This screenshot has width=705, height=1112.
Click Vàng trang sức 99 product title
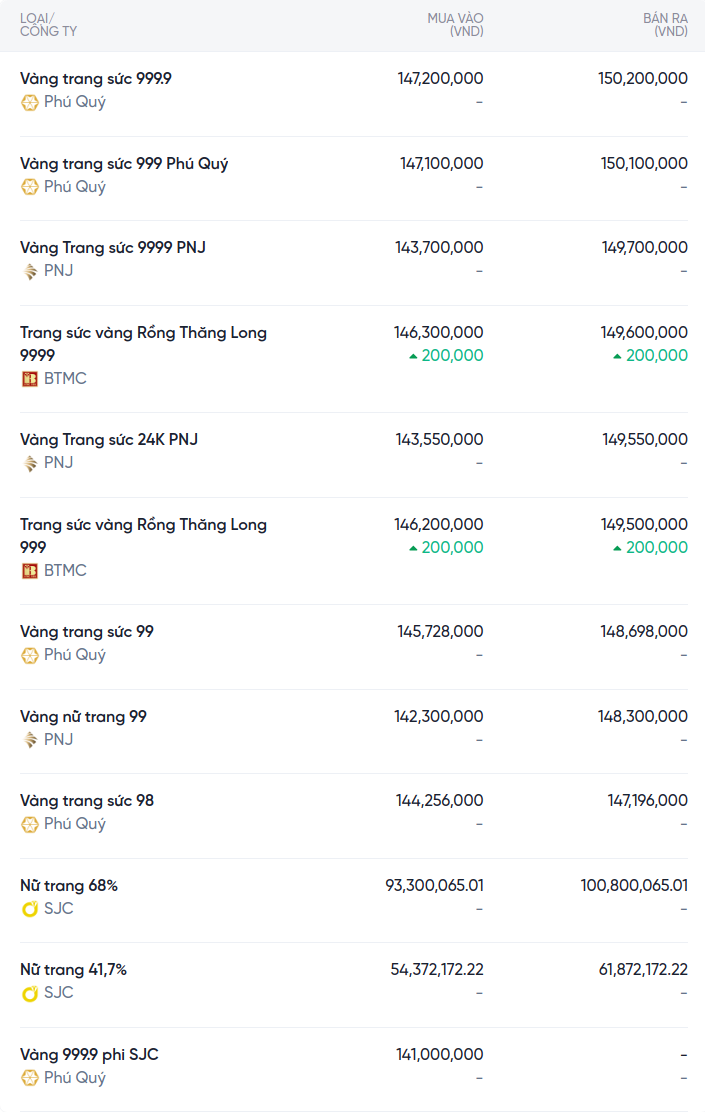tap(87, 632)
